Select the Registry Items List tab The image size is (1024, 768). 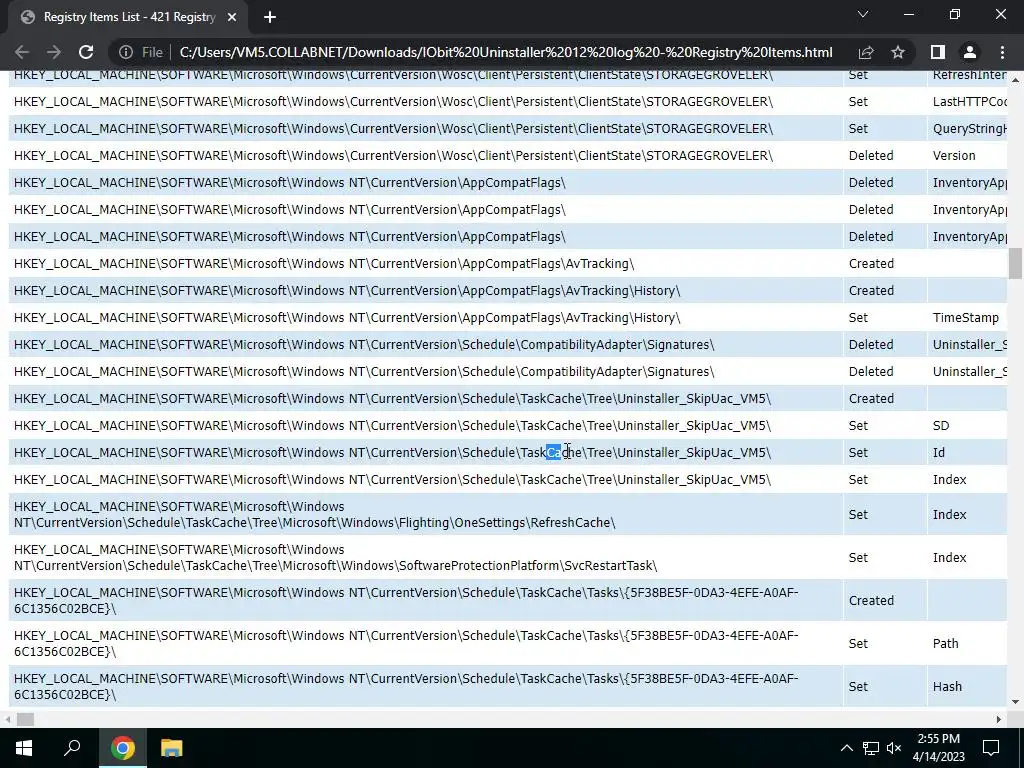pyautogui.click(x=127, y=17)
